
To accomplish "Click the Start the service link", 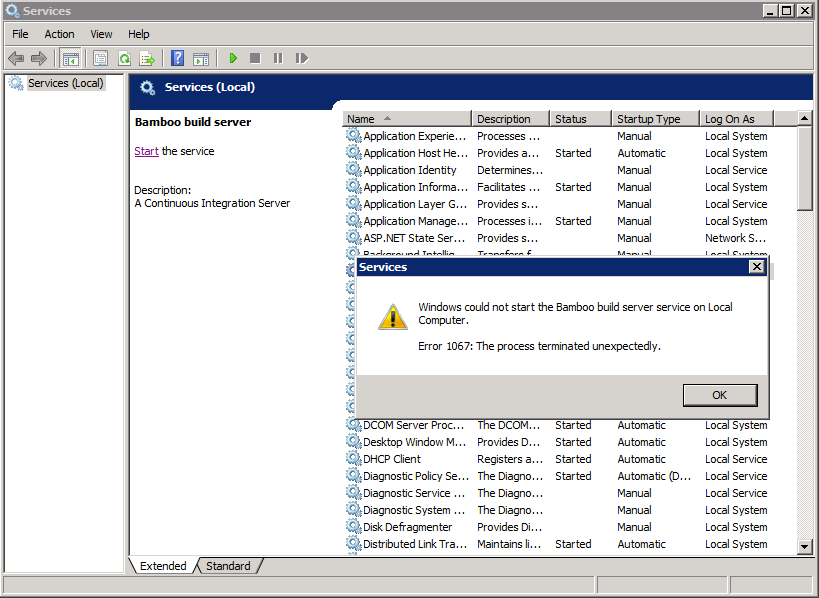I will 146,151.
